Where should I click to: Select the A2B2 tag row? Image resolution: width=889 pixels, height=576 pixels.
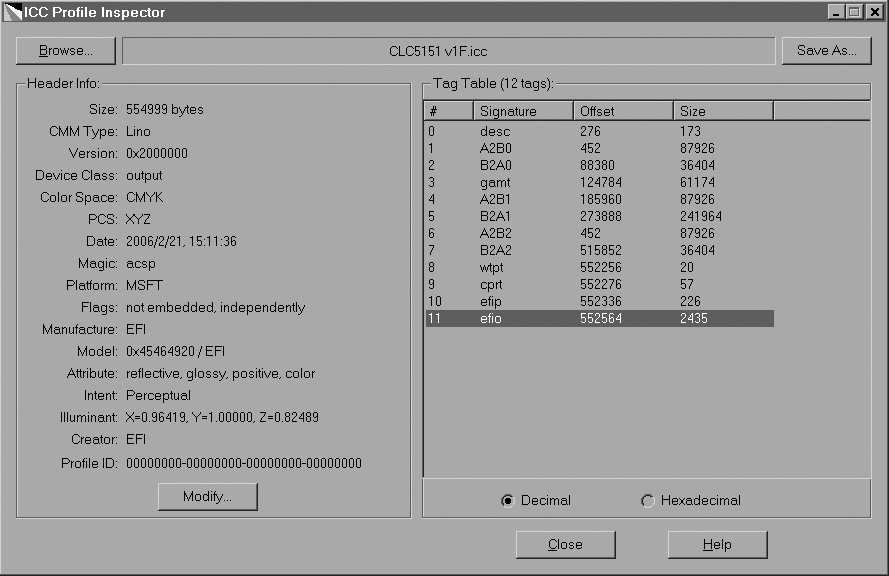(599, 234)
